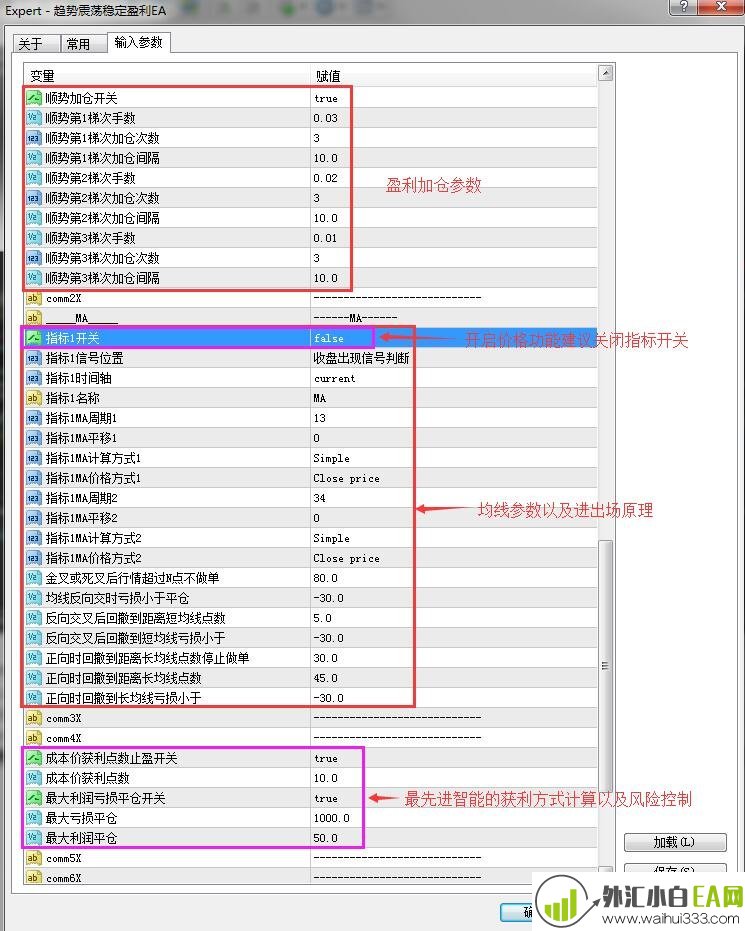Edit 顺势第2梯次手数 value 0.02

pos(325,178)
